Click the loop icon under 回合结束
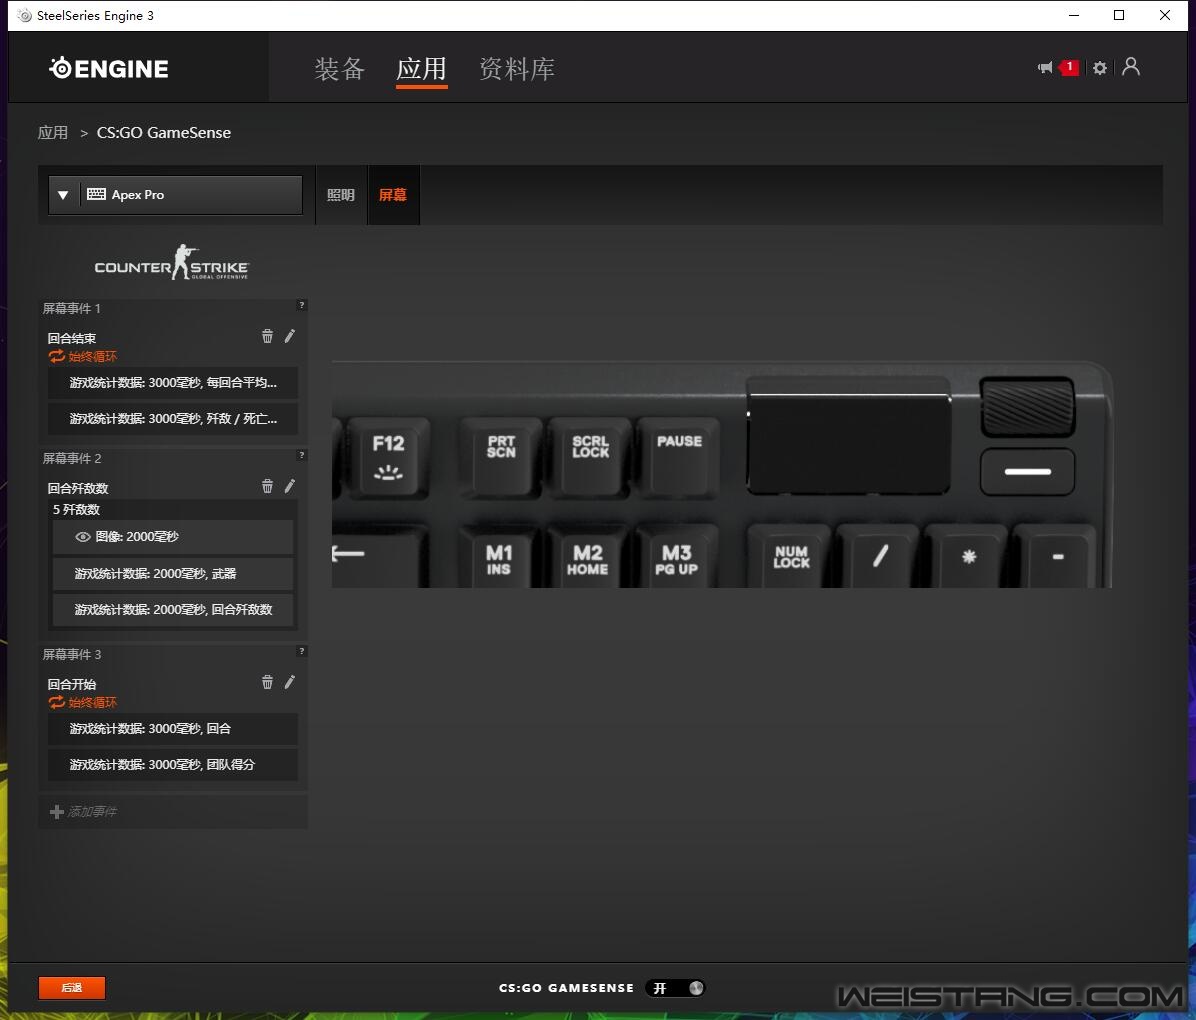The image size is (1196, 1020). coord(56,356)
